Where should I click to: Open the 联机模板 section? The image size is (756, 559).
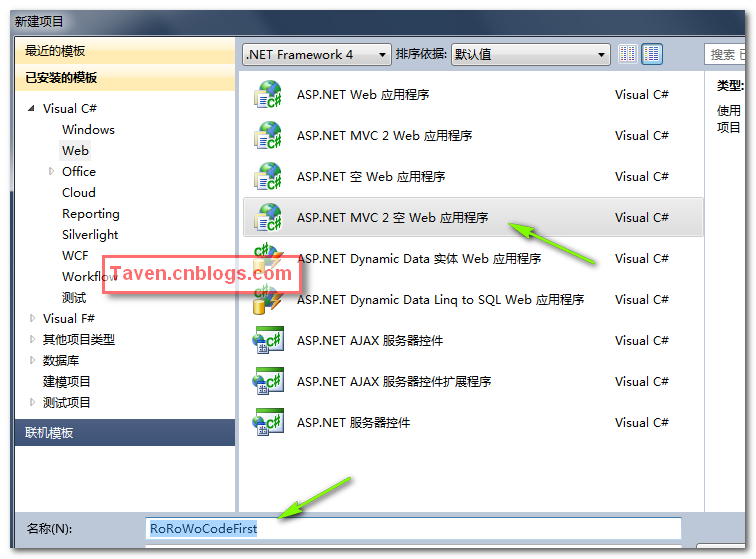pyautogui.click(x=125, y=433)
